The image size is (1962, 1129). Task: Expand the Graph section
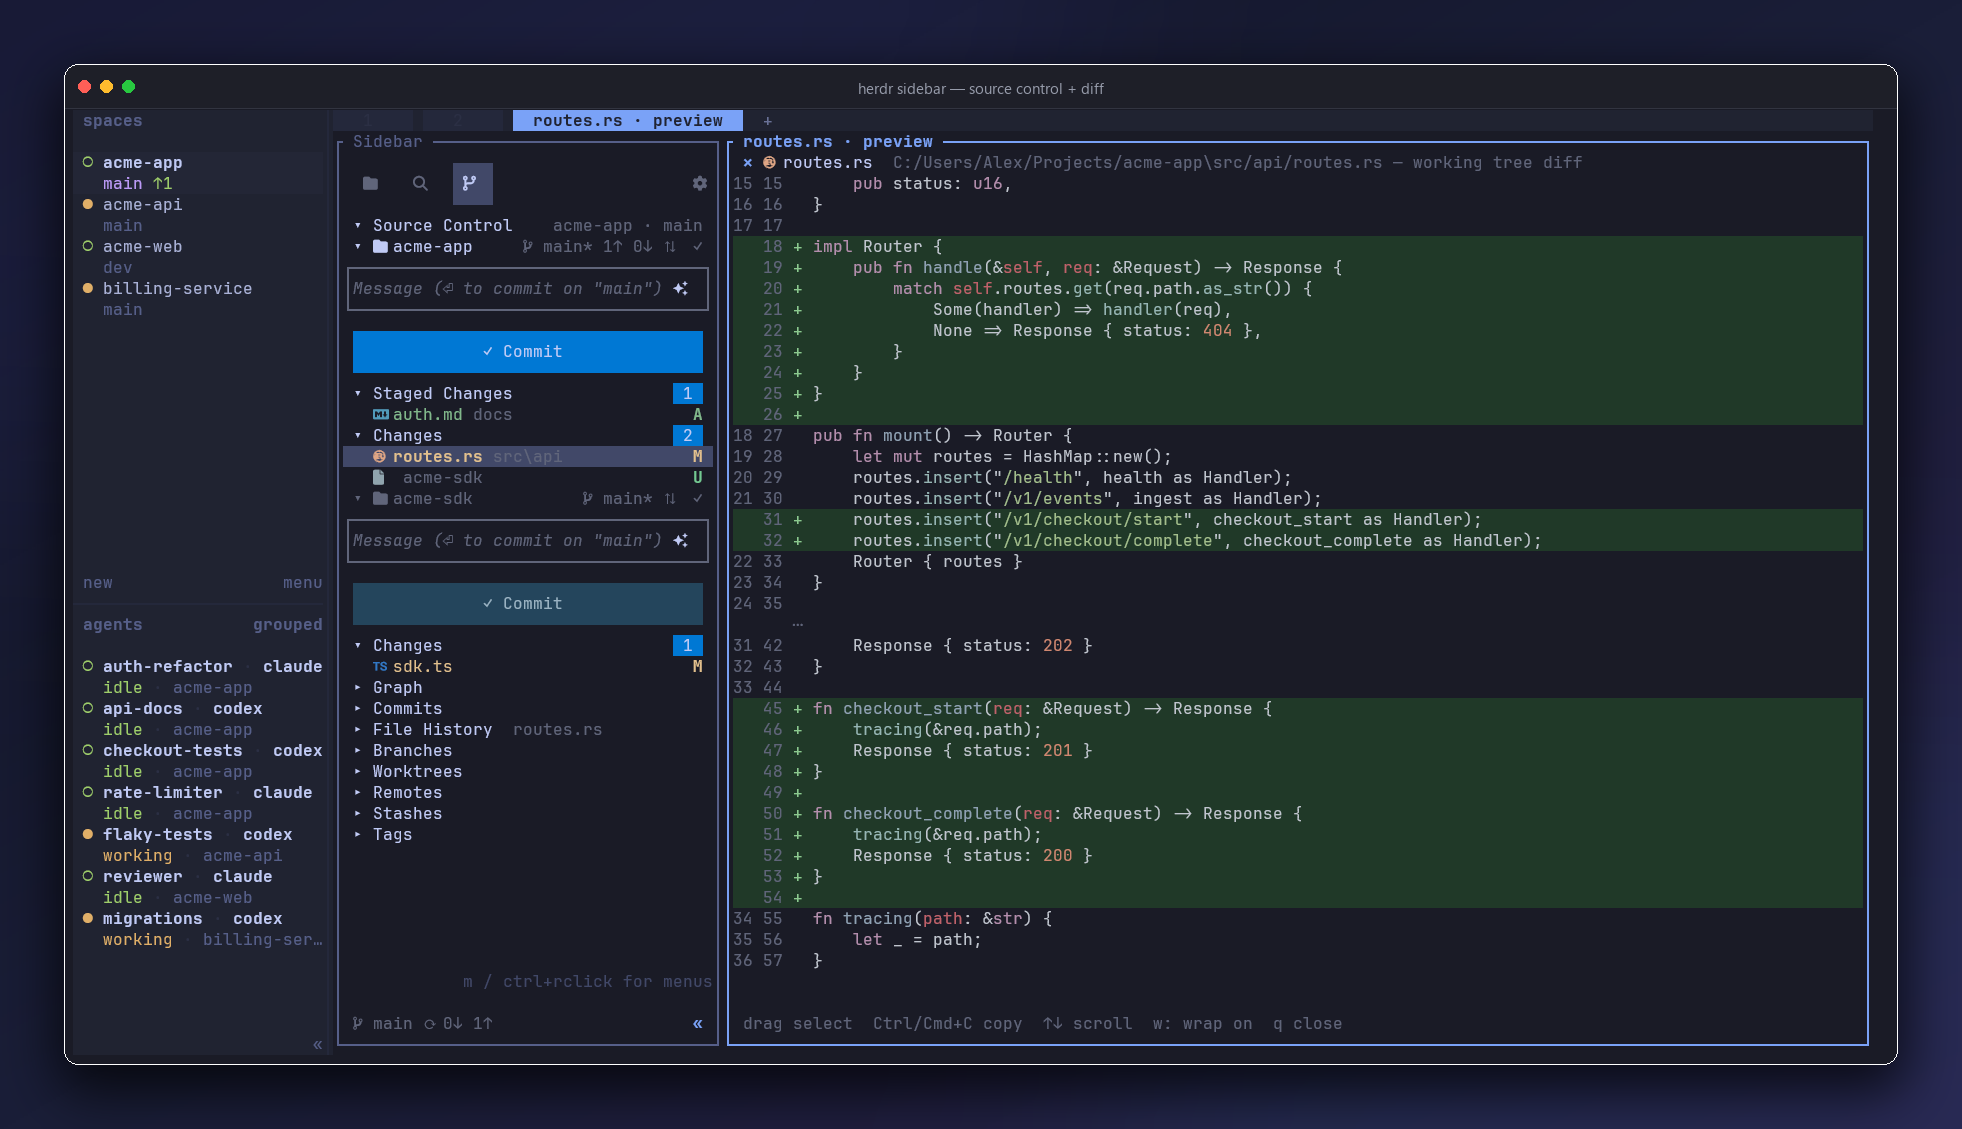(358, 688)
